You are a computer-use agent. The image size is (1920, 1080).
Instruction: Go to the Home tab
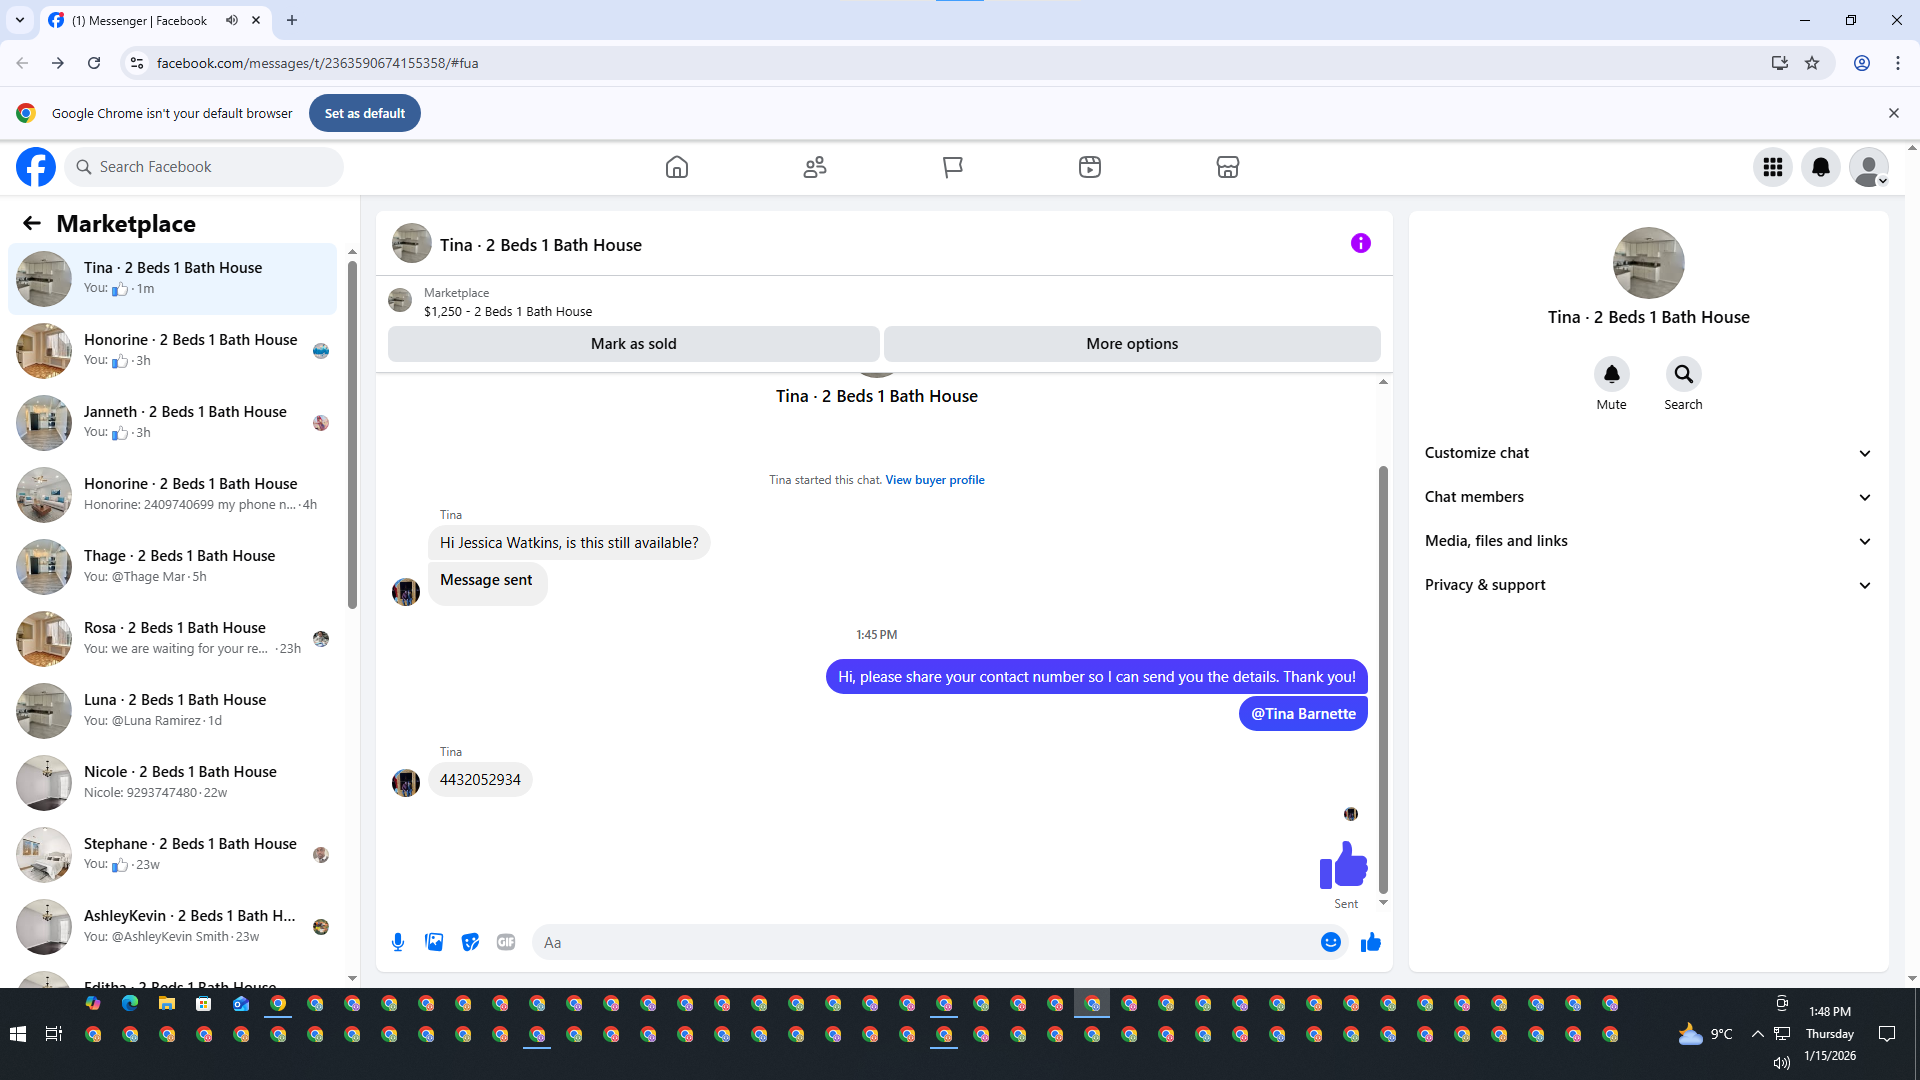point(677,167)
